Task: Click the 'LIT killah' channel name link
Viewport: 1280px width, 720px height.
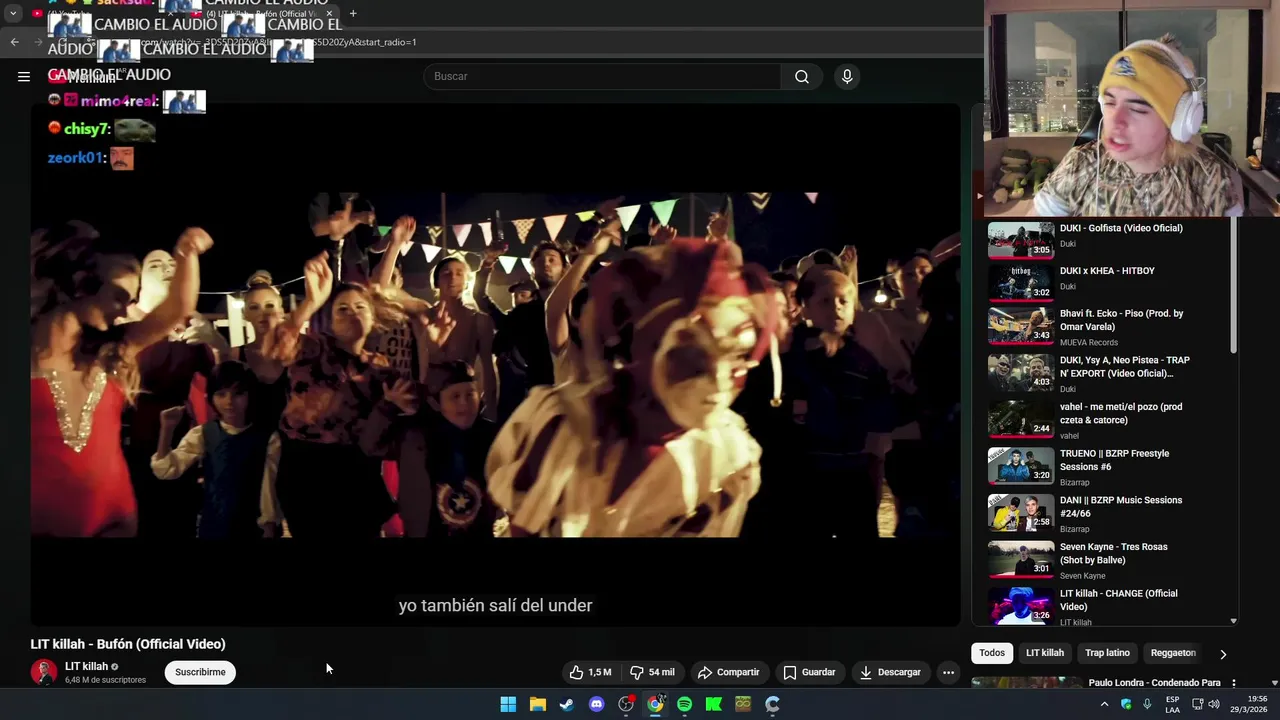Action: pyautogui.click(x=86, y=666)
